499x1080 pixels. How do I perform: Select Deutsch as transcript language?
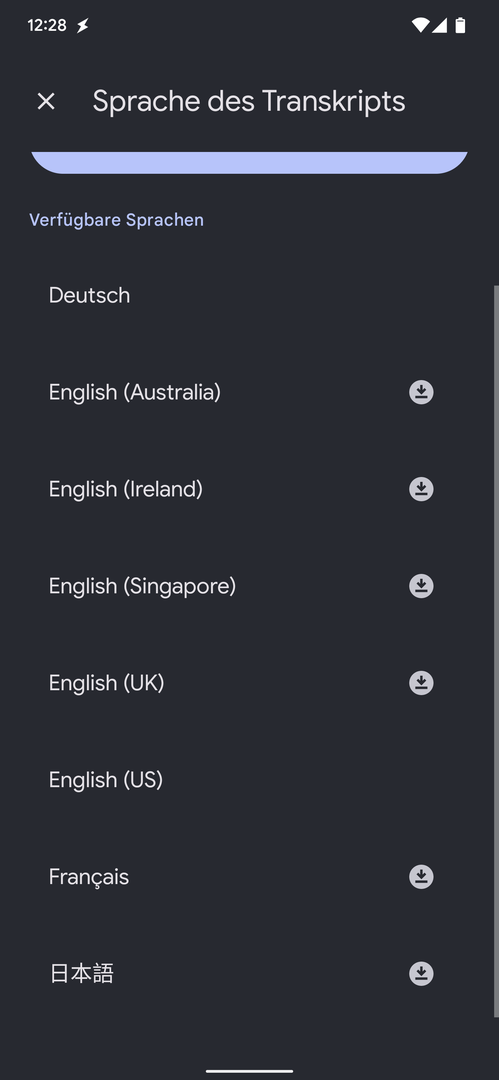tap(250, 295)
